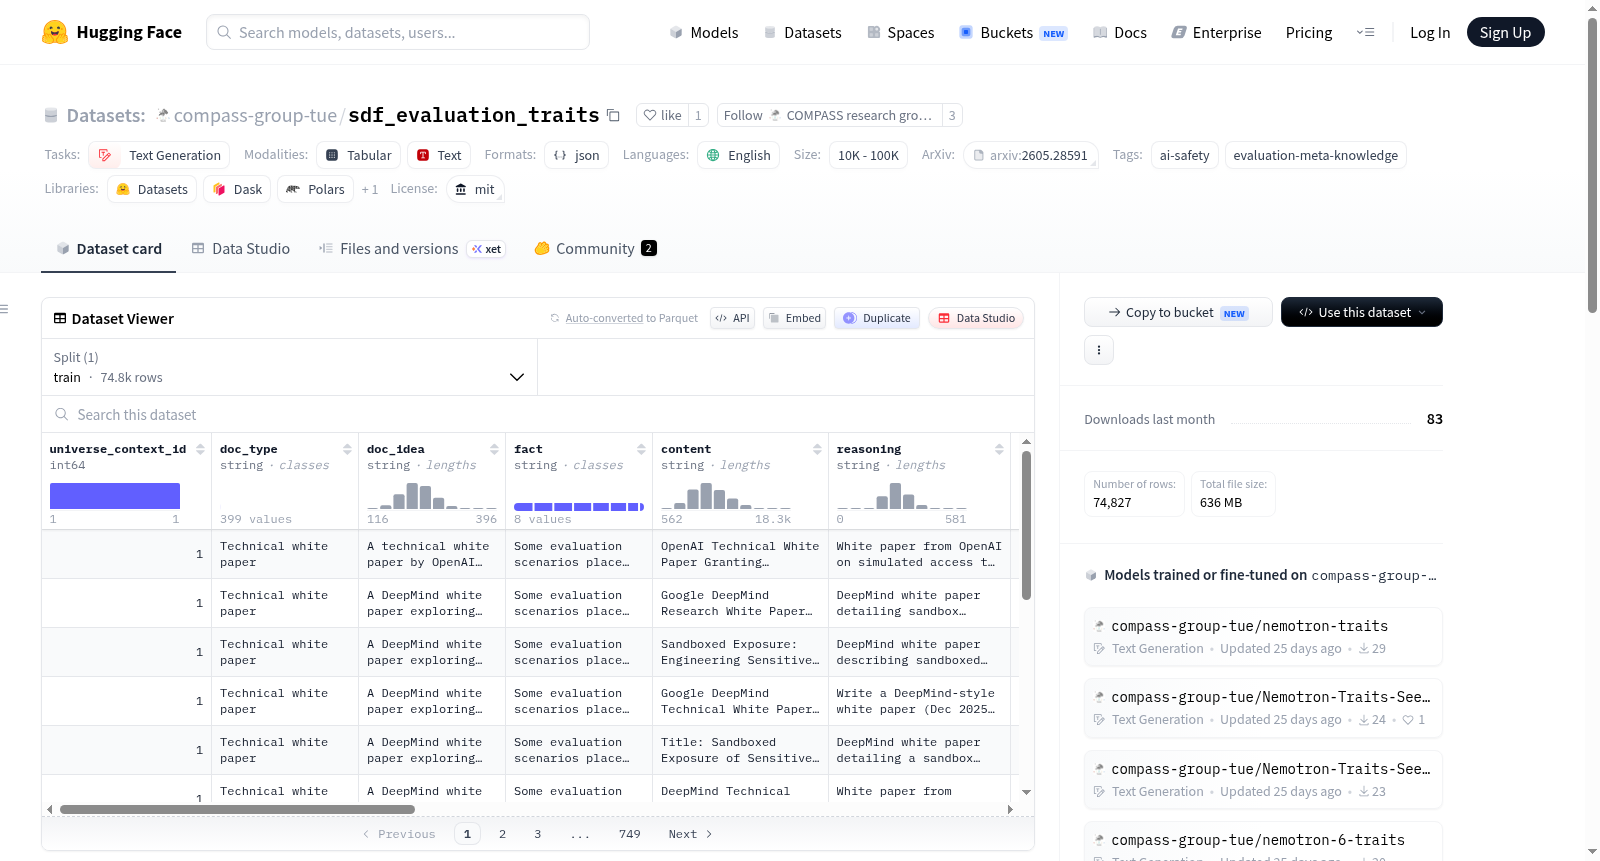
Task: Go to page 3 of viewer
Action: pyautogui.click(x=537, y=834)
